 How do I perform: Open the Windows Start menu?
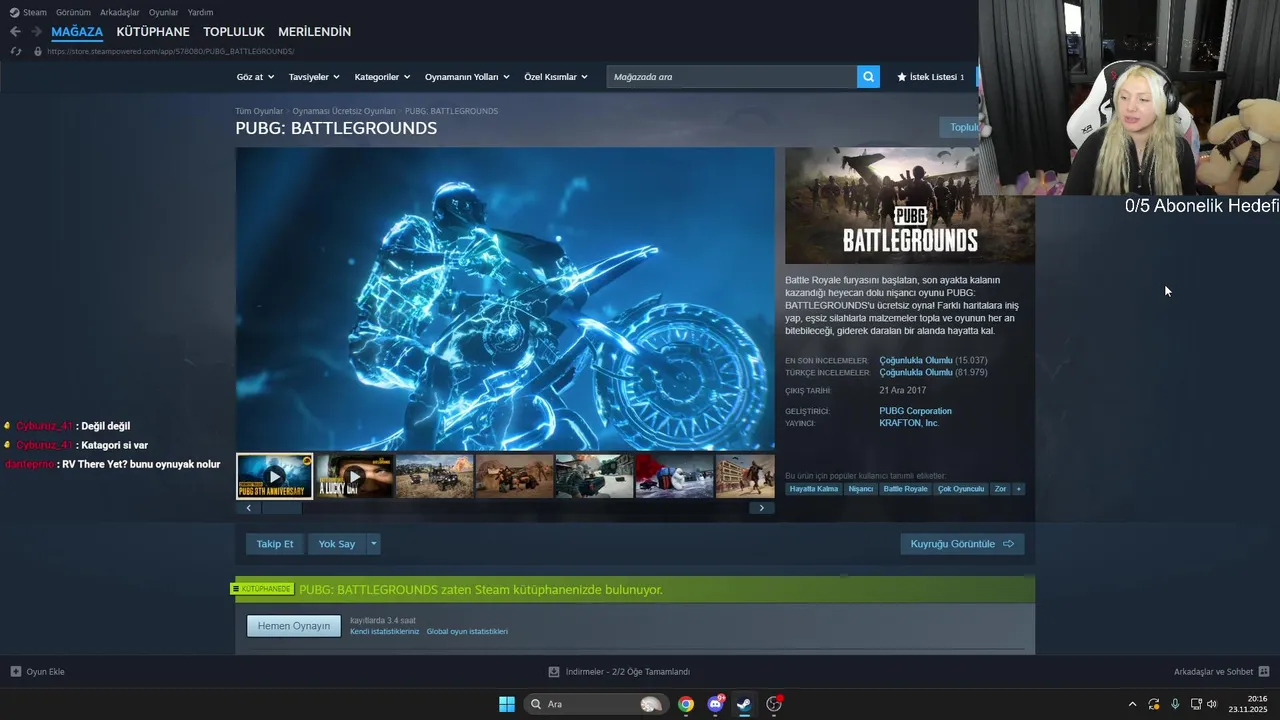tap(507, 704)
